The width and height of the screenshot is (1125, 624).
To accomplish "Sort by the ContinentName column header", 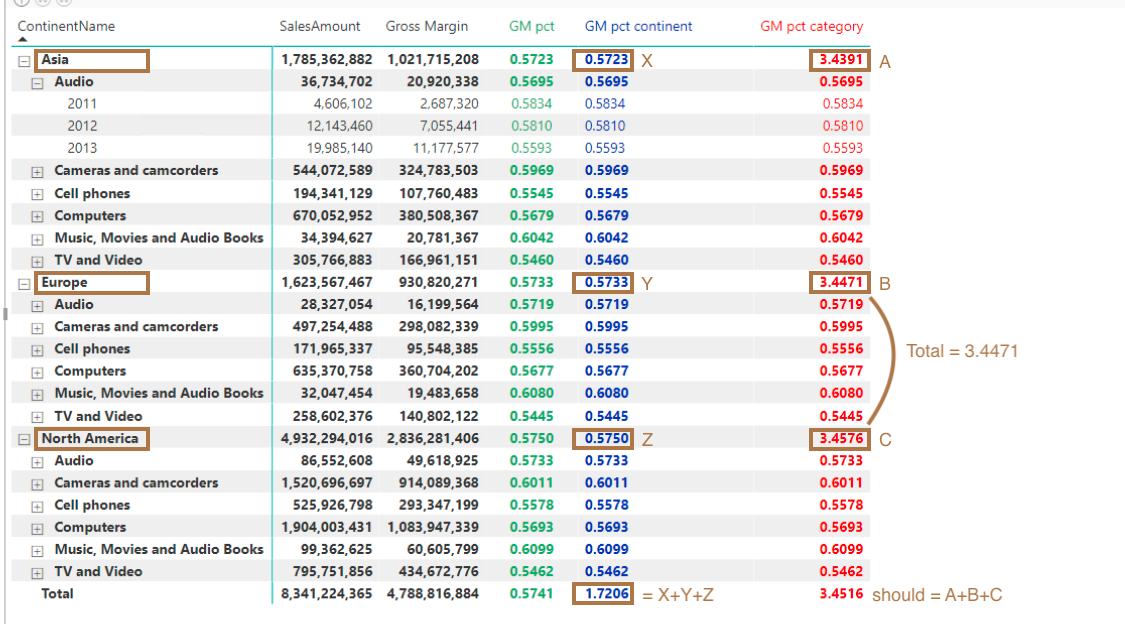I will [66, 27].
